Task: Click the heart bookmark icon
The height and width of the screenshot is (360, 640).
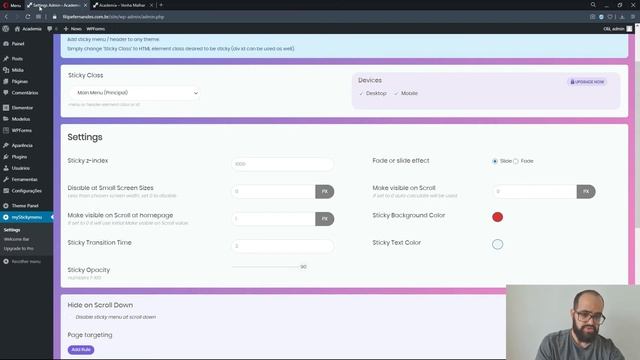Action: point(610,17)
